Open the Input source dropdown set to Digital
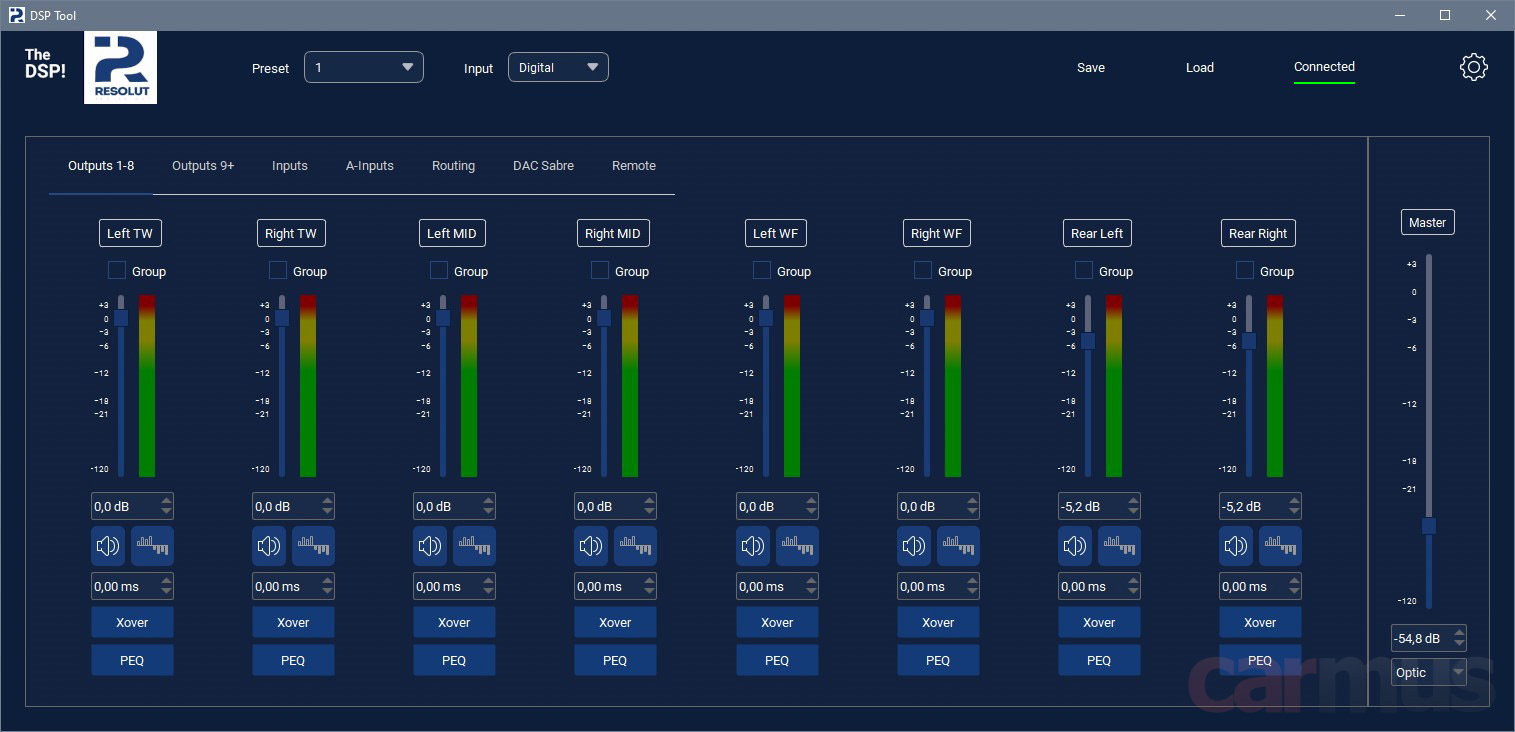Viewport: 1515px width, 732px height. [x=558, y=67]
